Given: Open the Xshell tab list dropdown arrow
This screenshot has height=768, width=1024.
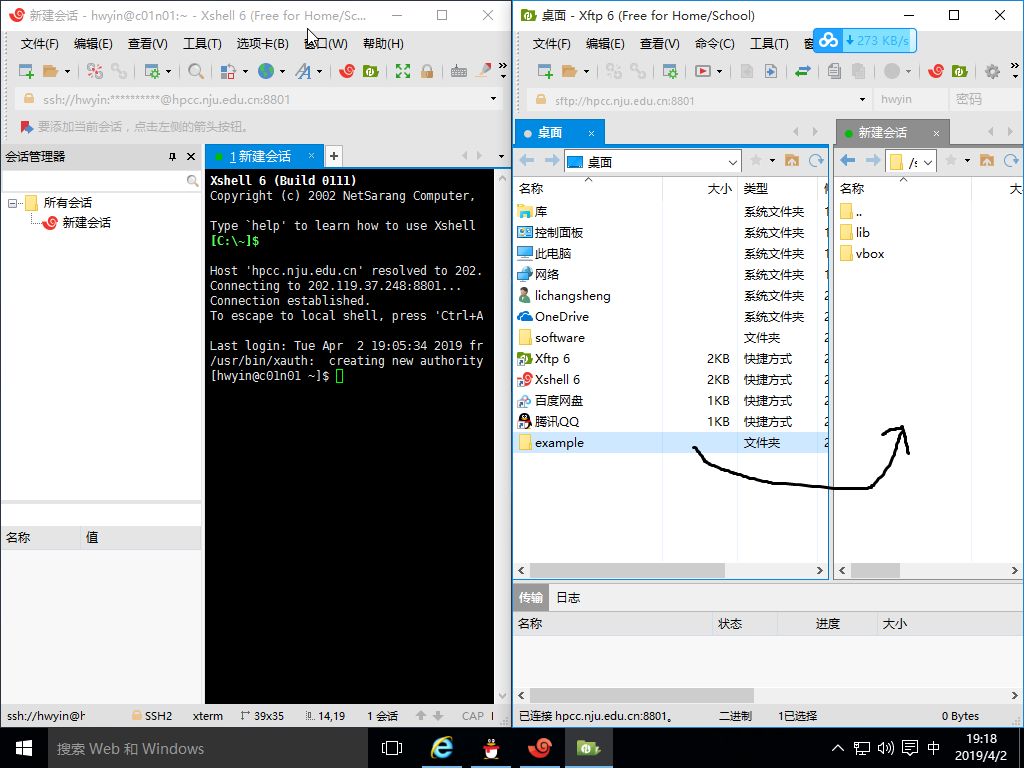Looking at the screenshot, I should [502, 157].
